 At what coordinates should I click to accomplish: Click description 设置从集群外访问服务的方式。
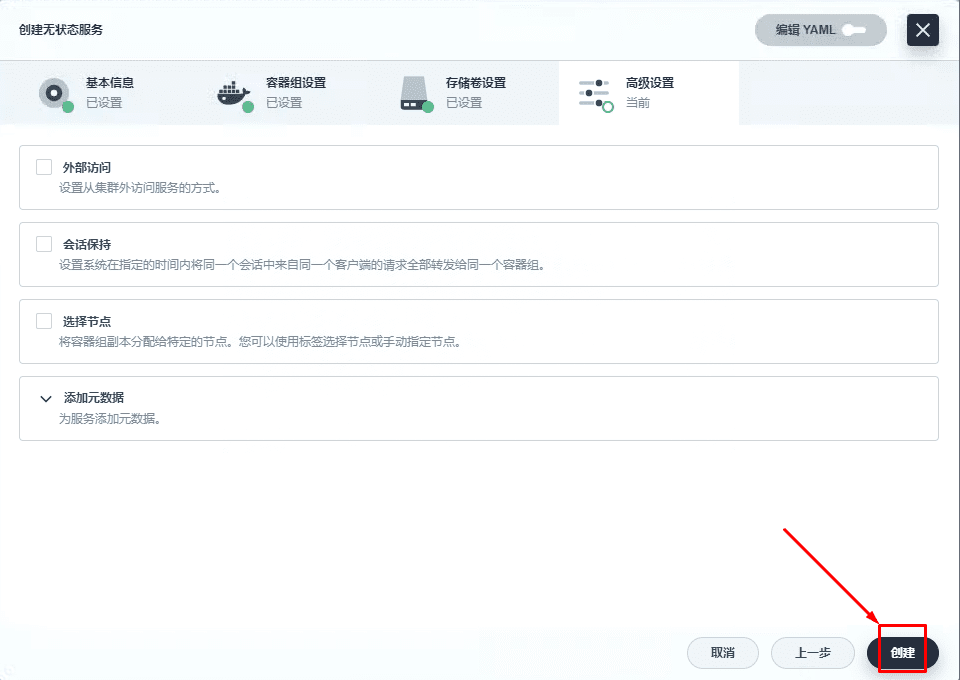[140, 188]
